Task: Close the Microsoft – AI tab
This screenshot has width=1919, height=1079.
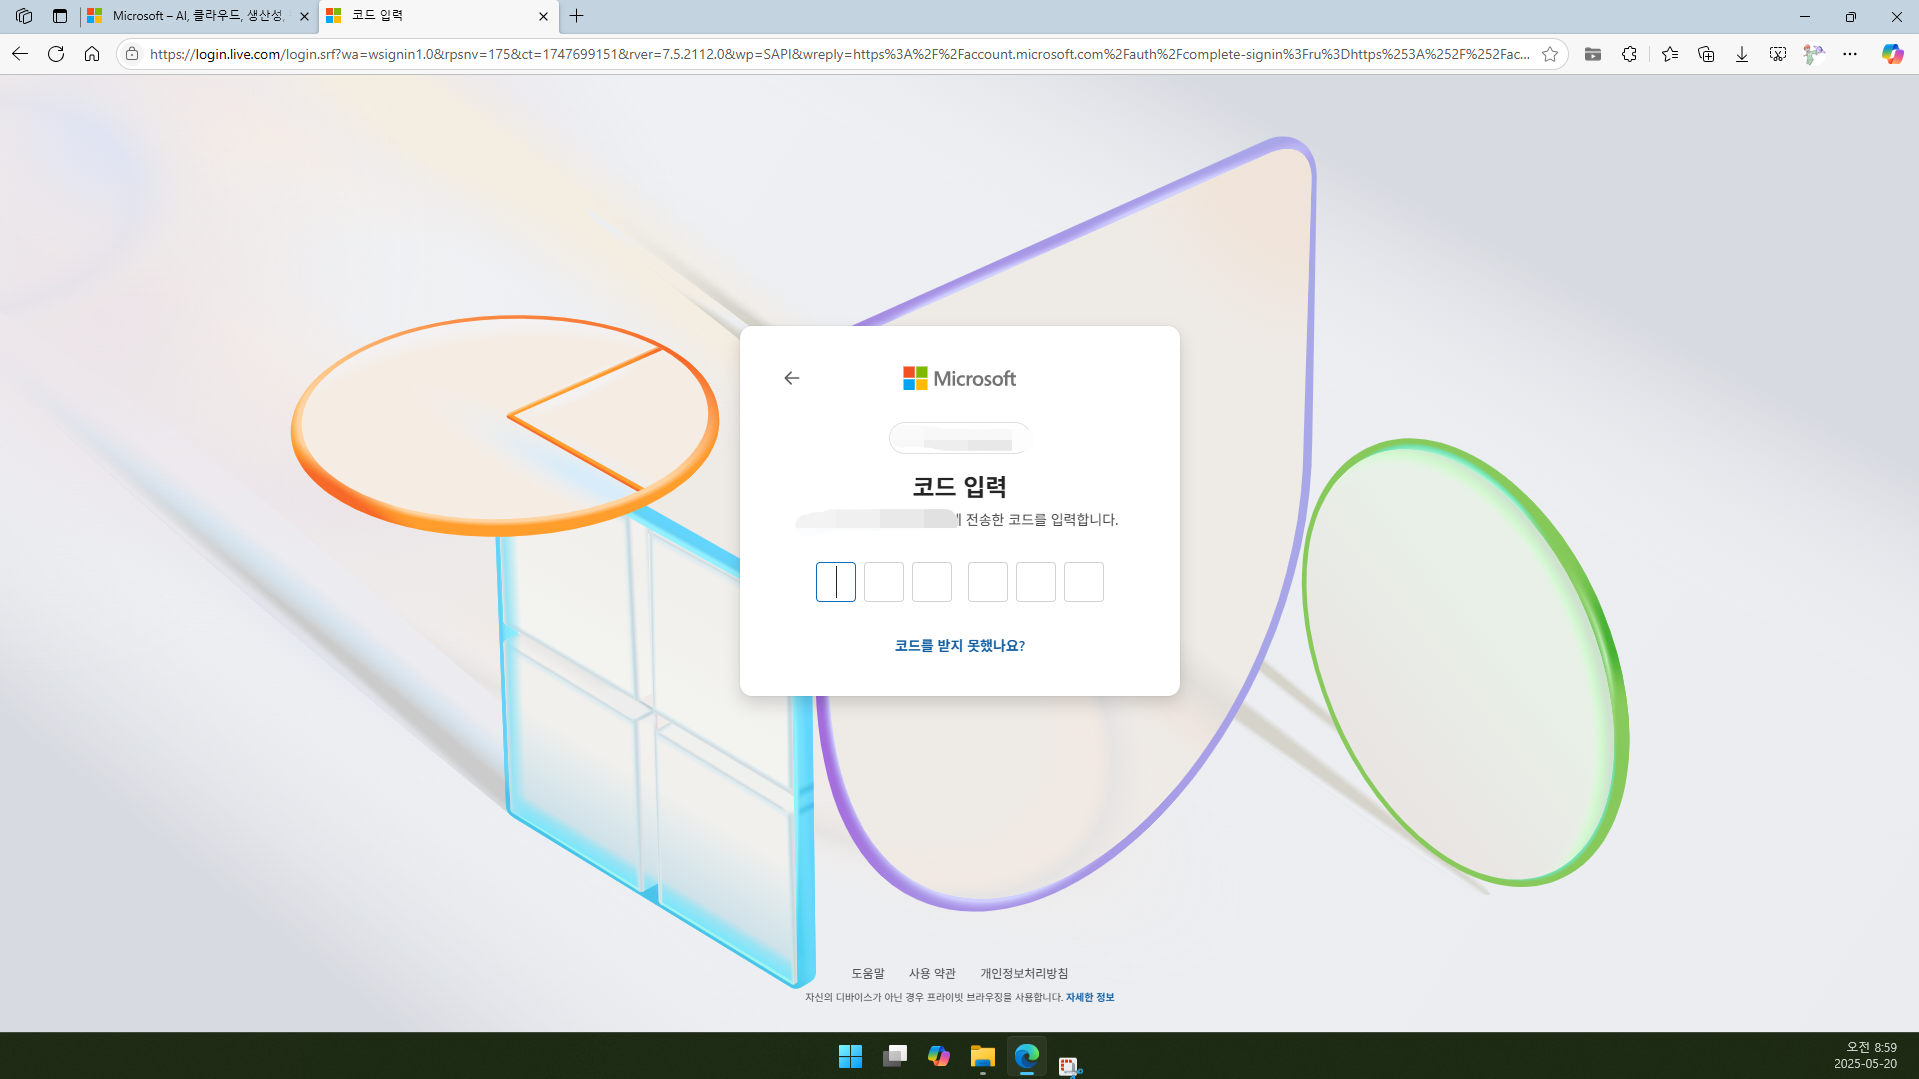Action: coord(304,16)
